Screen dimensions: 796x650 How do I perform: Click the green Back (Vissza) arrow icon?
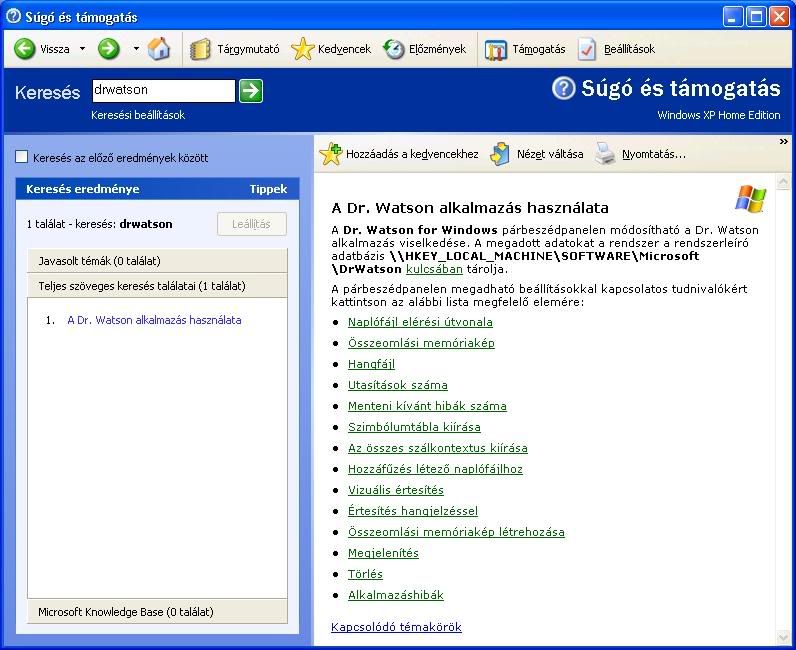click(25, 49)
